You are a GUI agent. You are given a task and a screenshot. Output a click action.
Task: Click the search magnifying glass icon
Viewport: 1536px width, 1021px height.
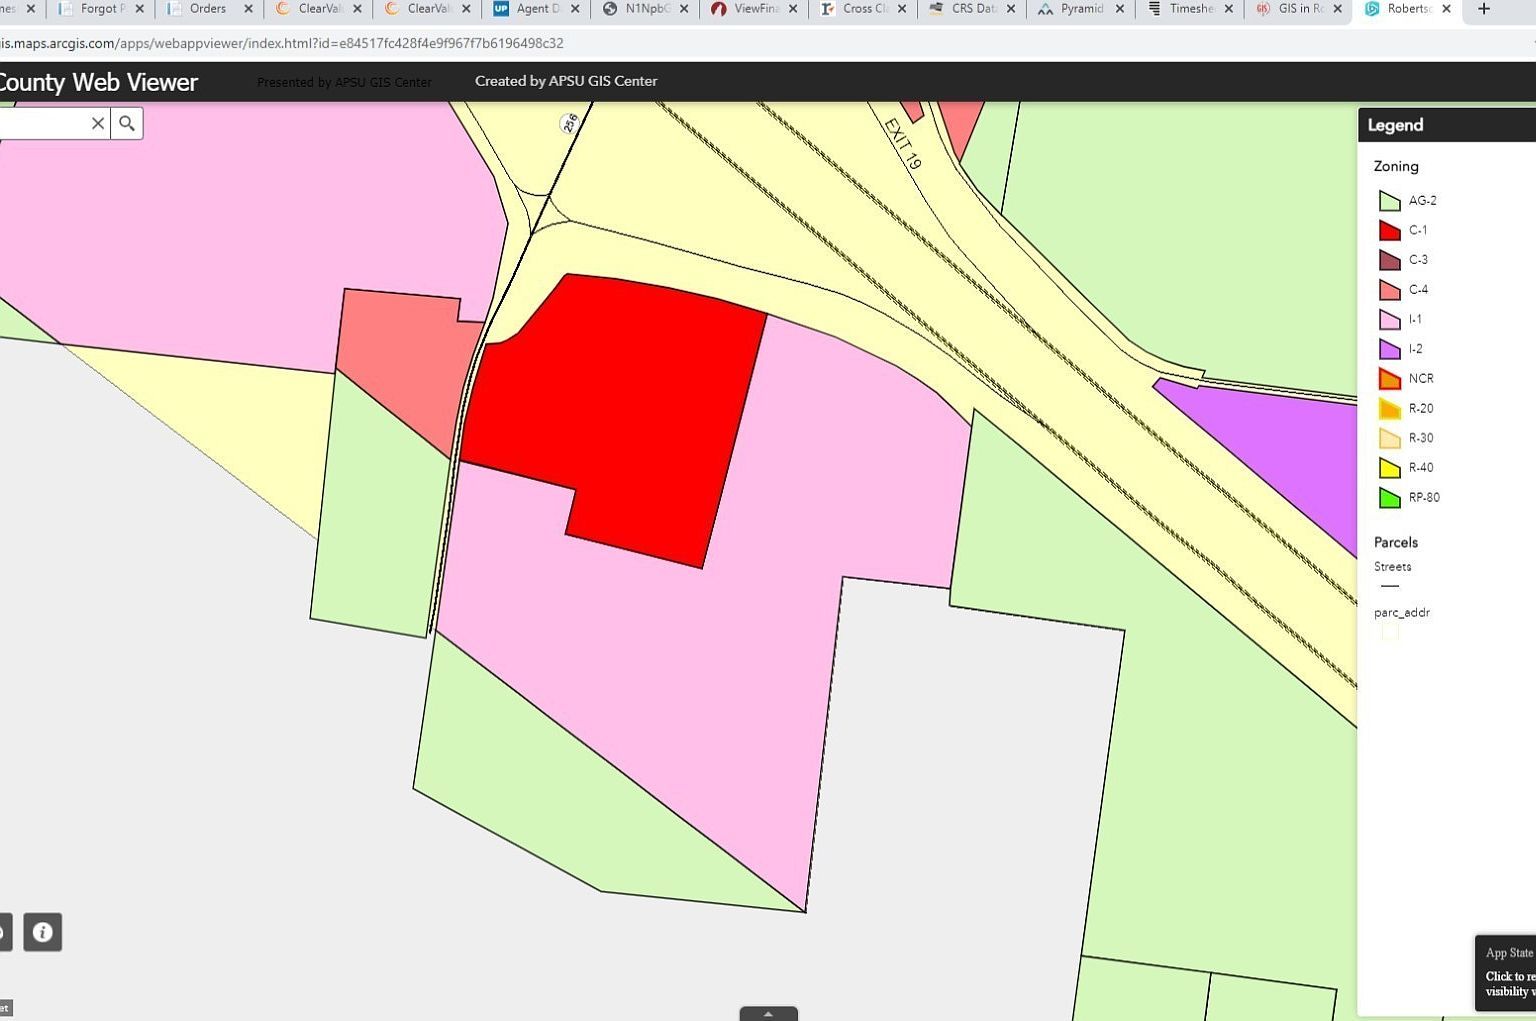coord(126,122)
